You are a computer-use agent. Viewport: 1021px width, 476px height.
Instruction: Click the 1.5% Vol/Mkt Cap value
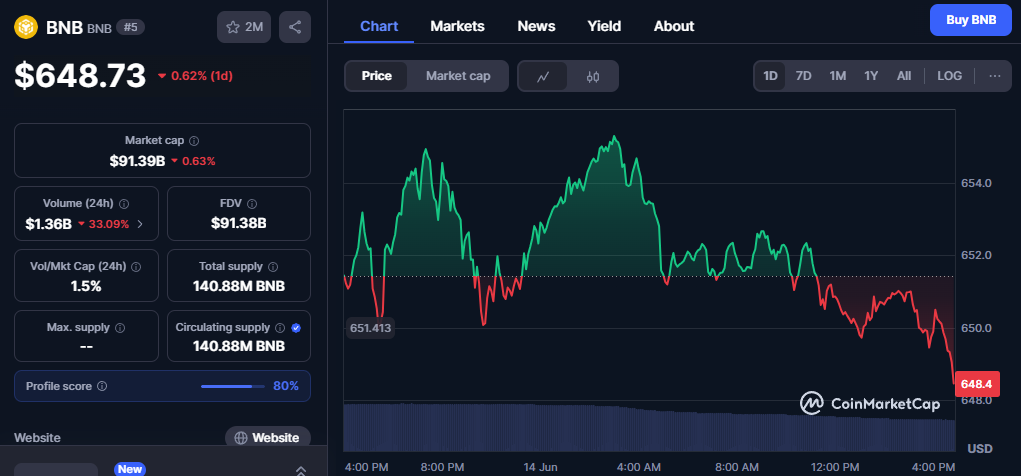[x=86, y=287]
